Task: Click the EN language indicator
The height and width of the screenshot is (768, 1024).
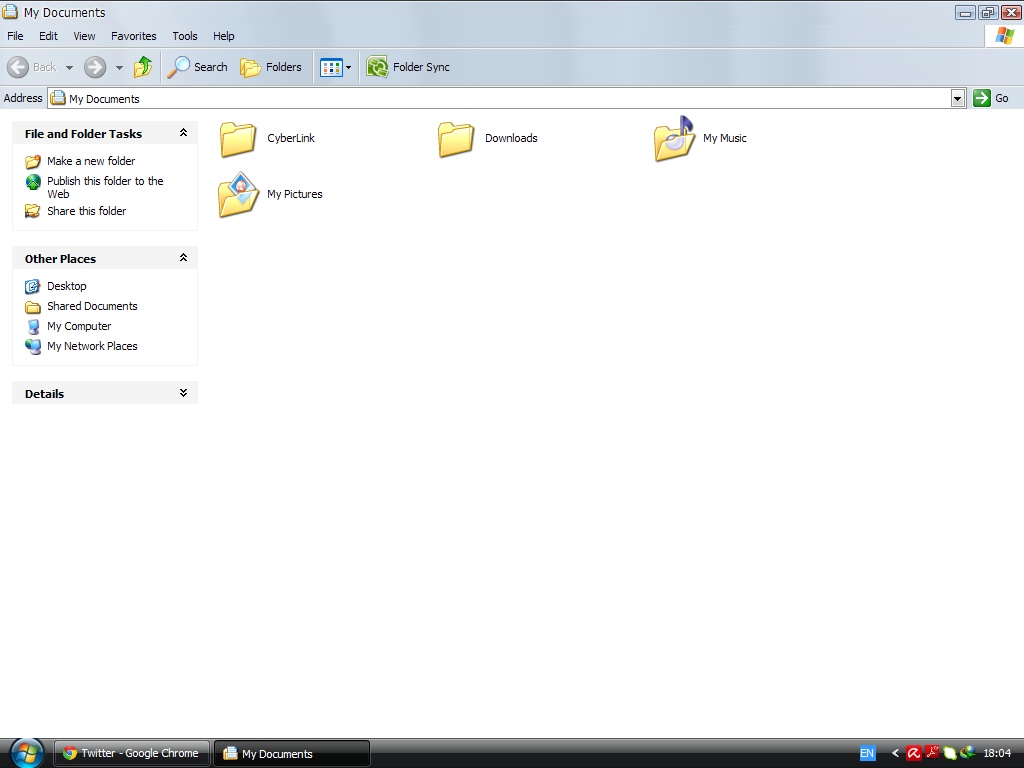Action: pyautogui.click(x=867, y=753)
